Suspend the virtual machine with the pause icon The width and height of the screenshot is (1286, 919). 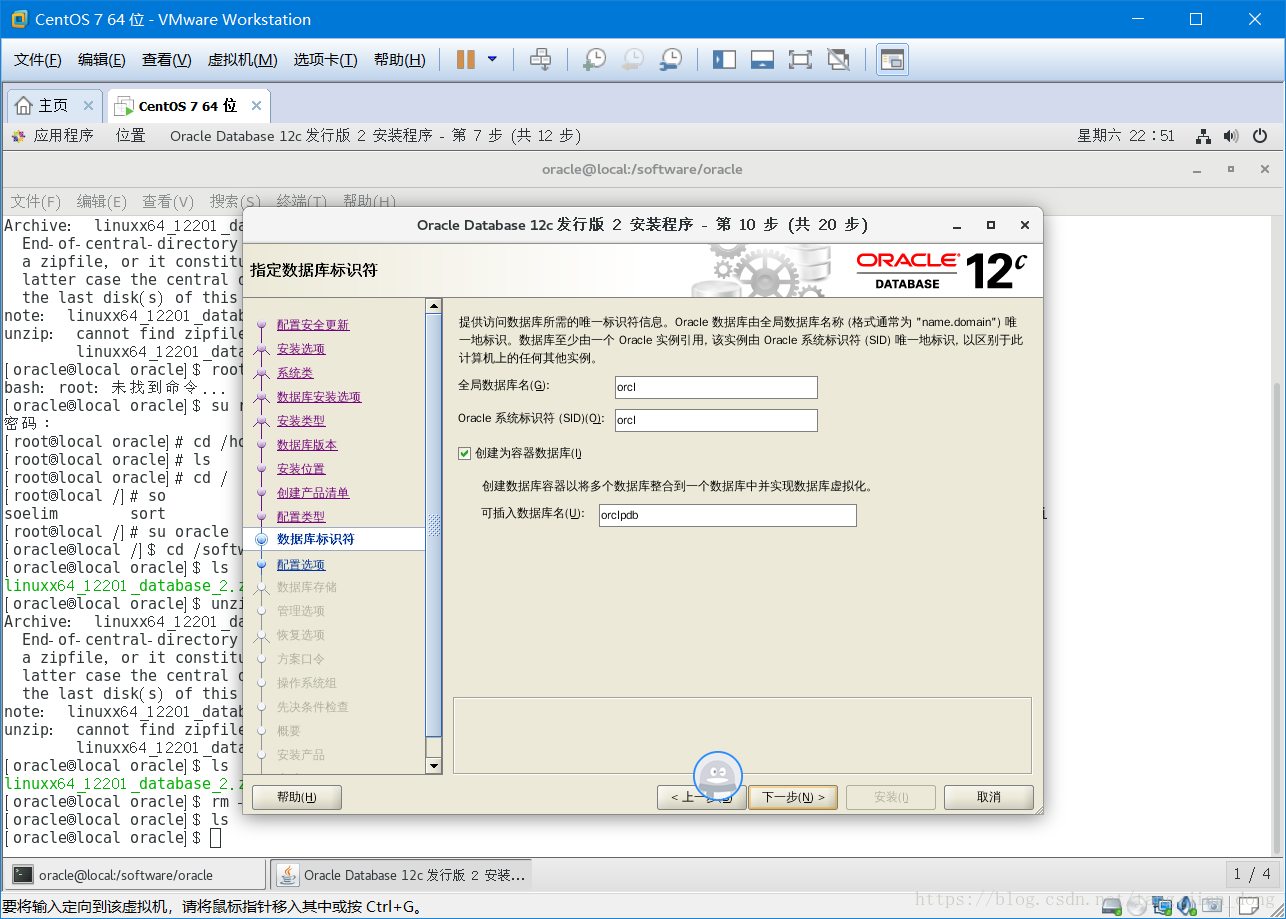(465, 60)
